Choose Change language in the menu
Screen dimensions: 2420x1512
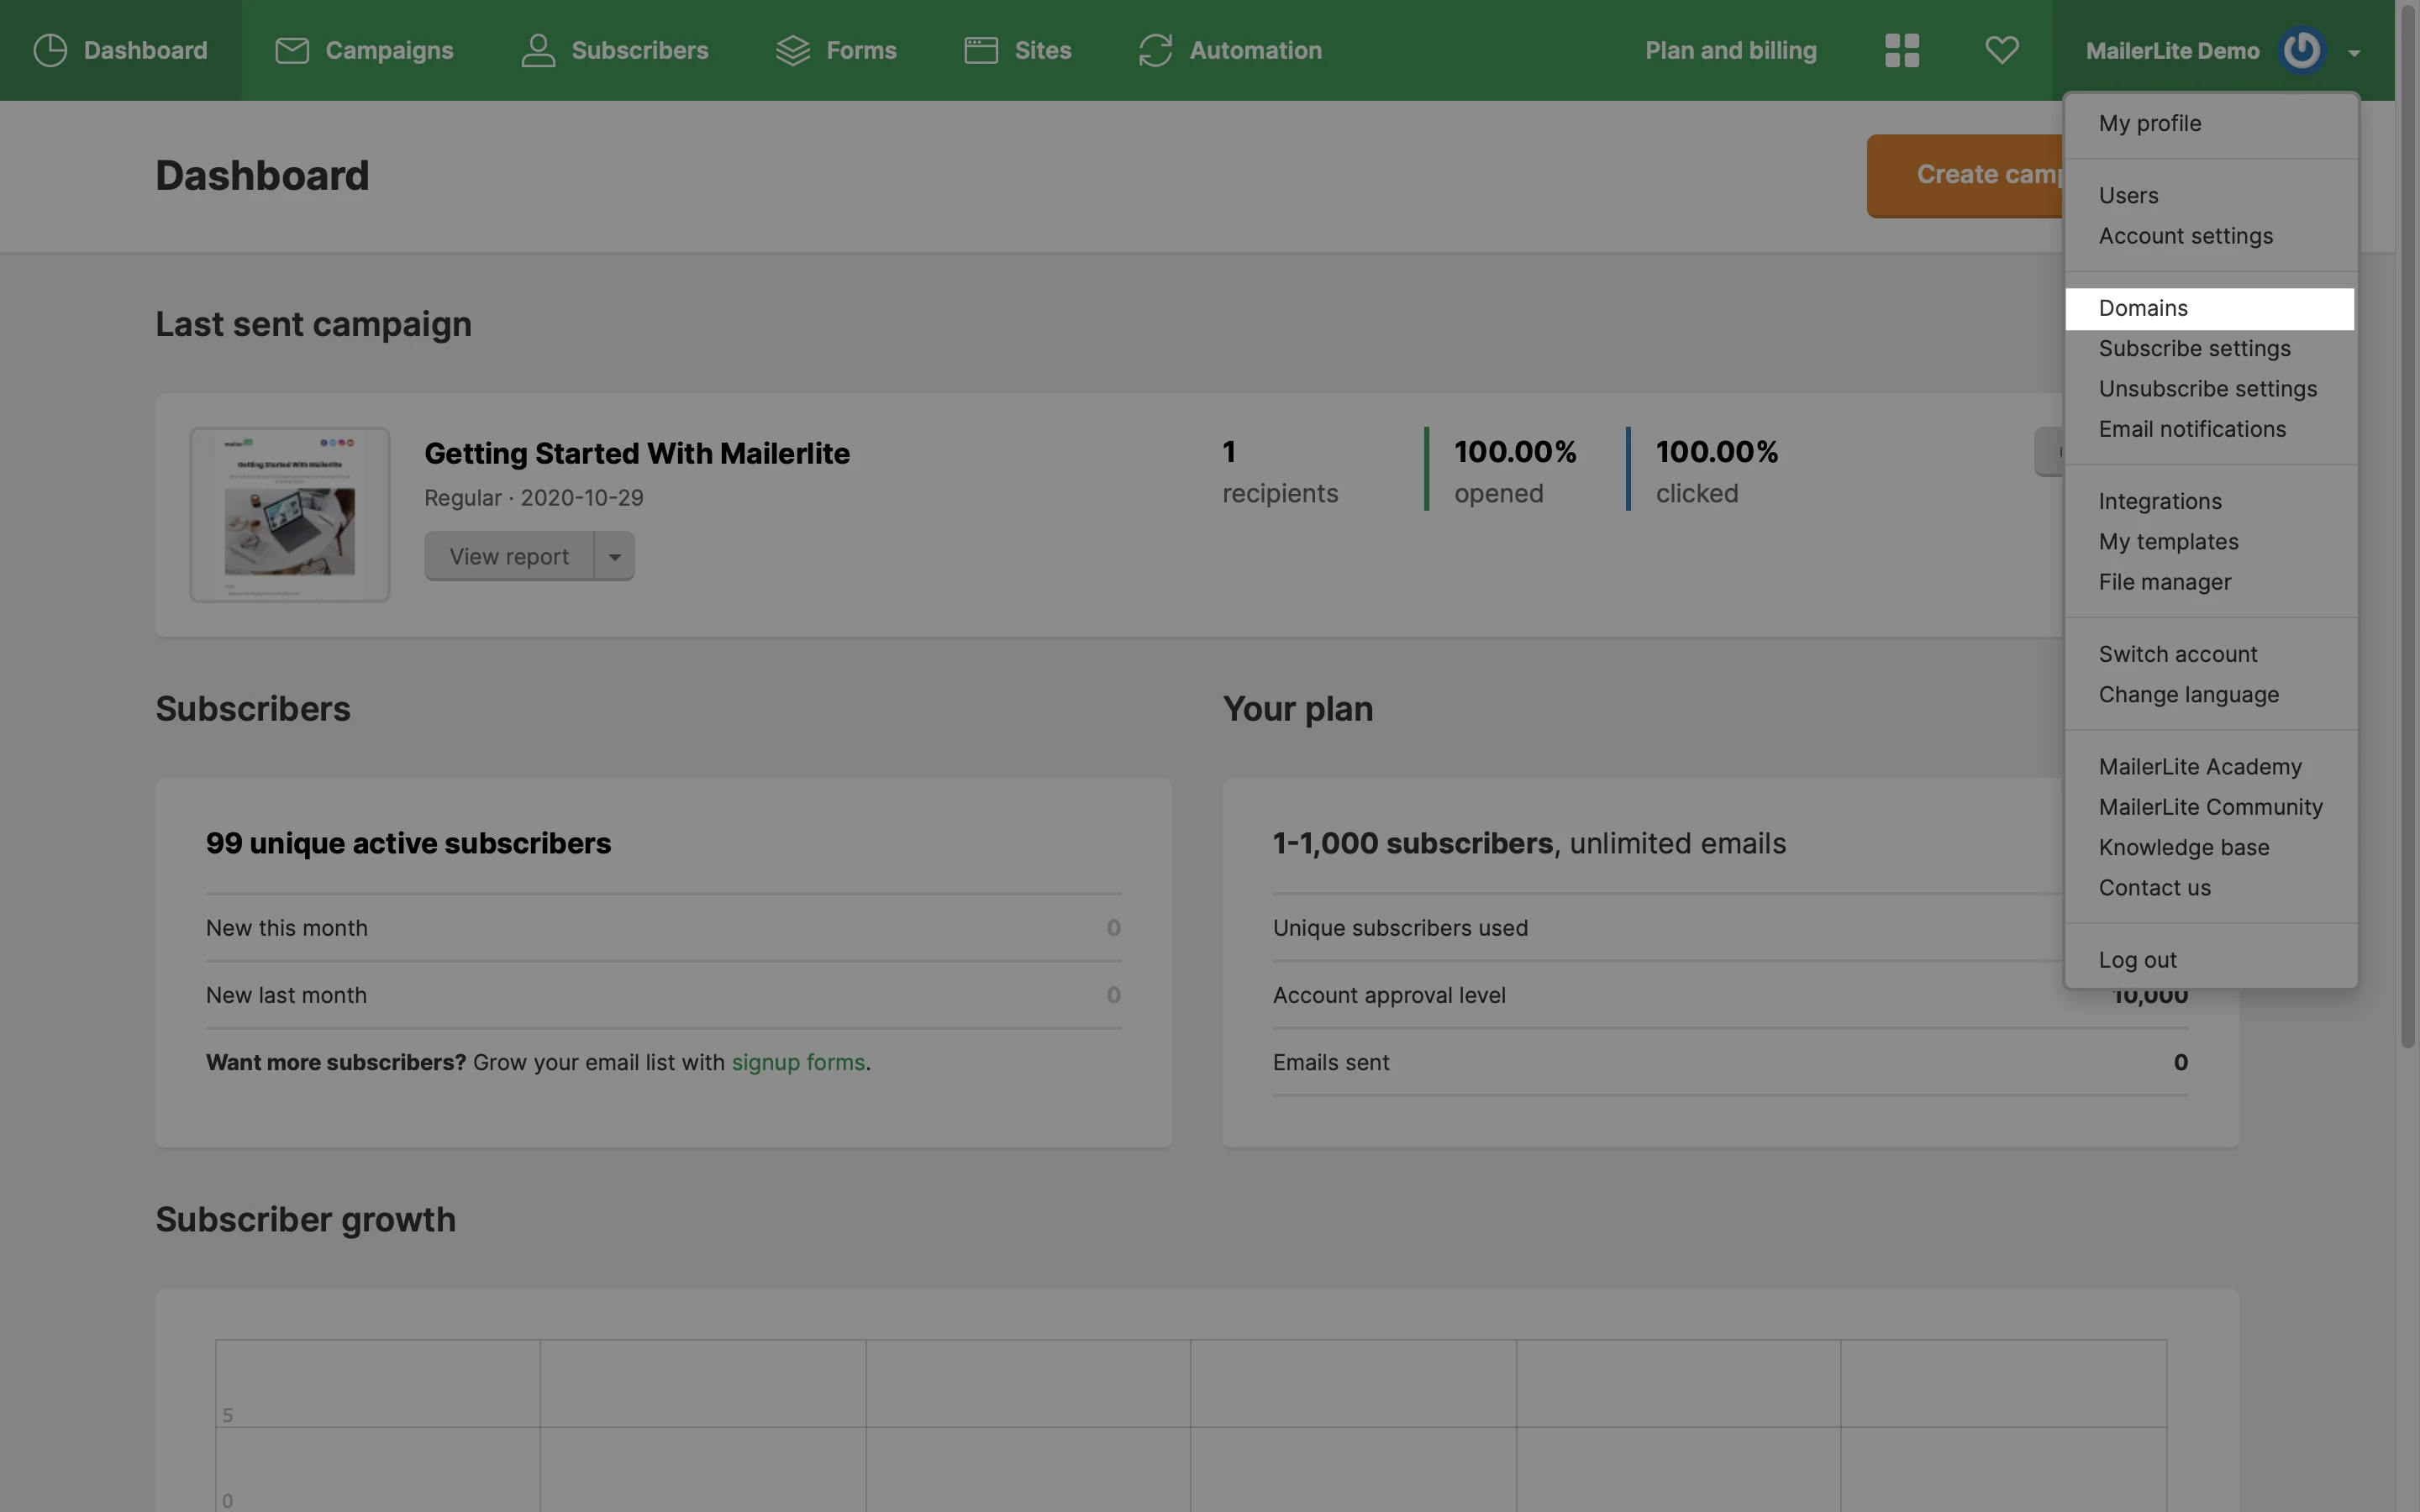pos(2188,695)
